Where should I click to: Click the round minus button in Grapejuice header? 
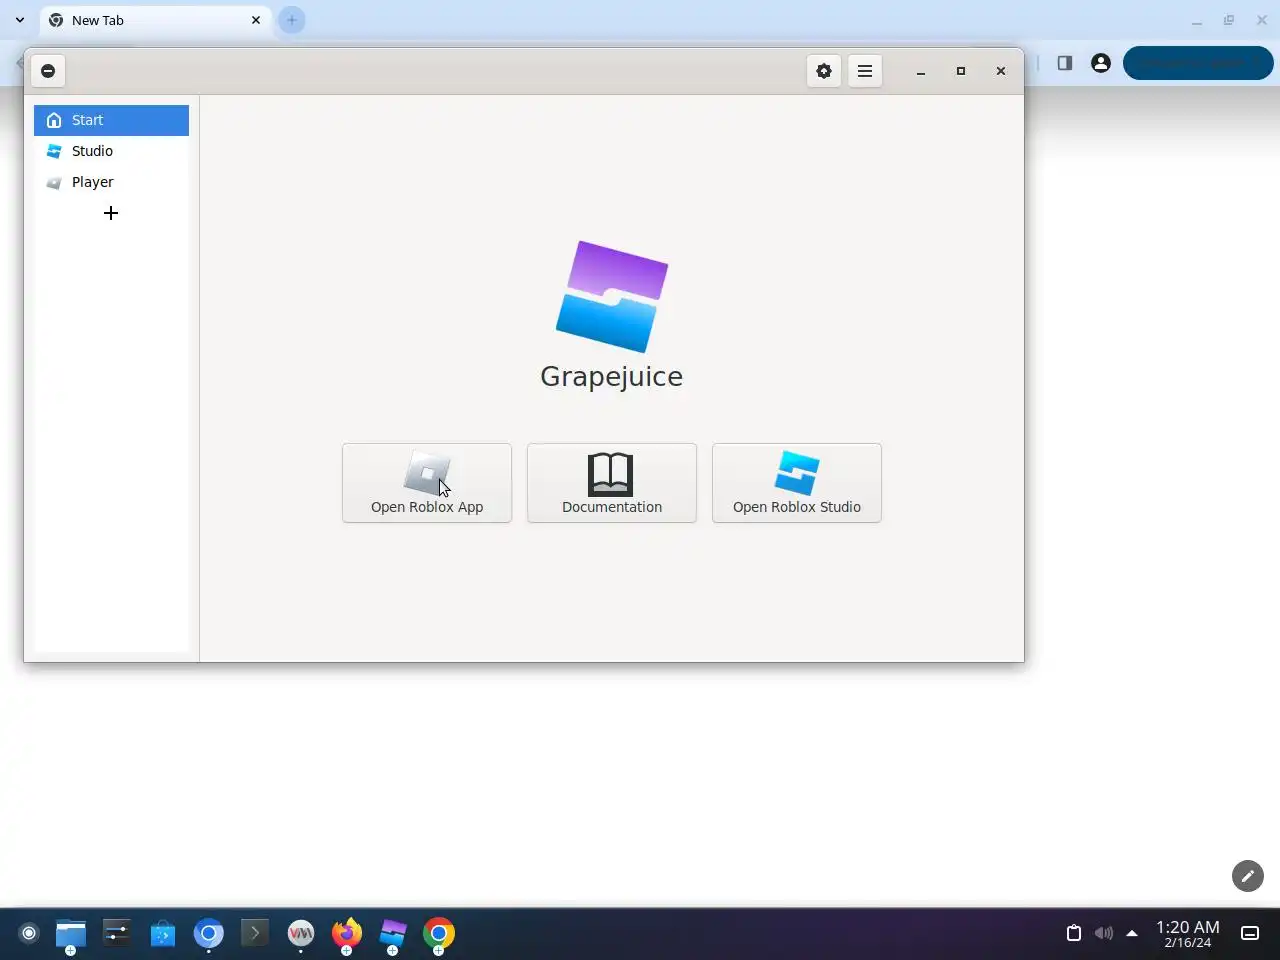(48, 71)
